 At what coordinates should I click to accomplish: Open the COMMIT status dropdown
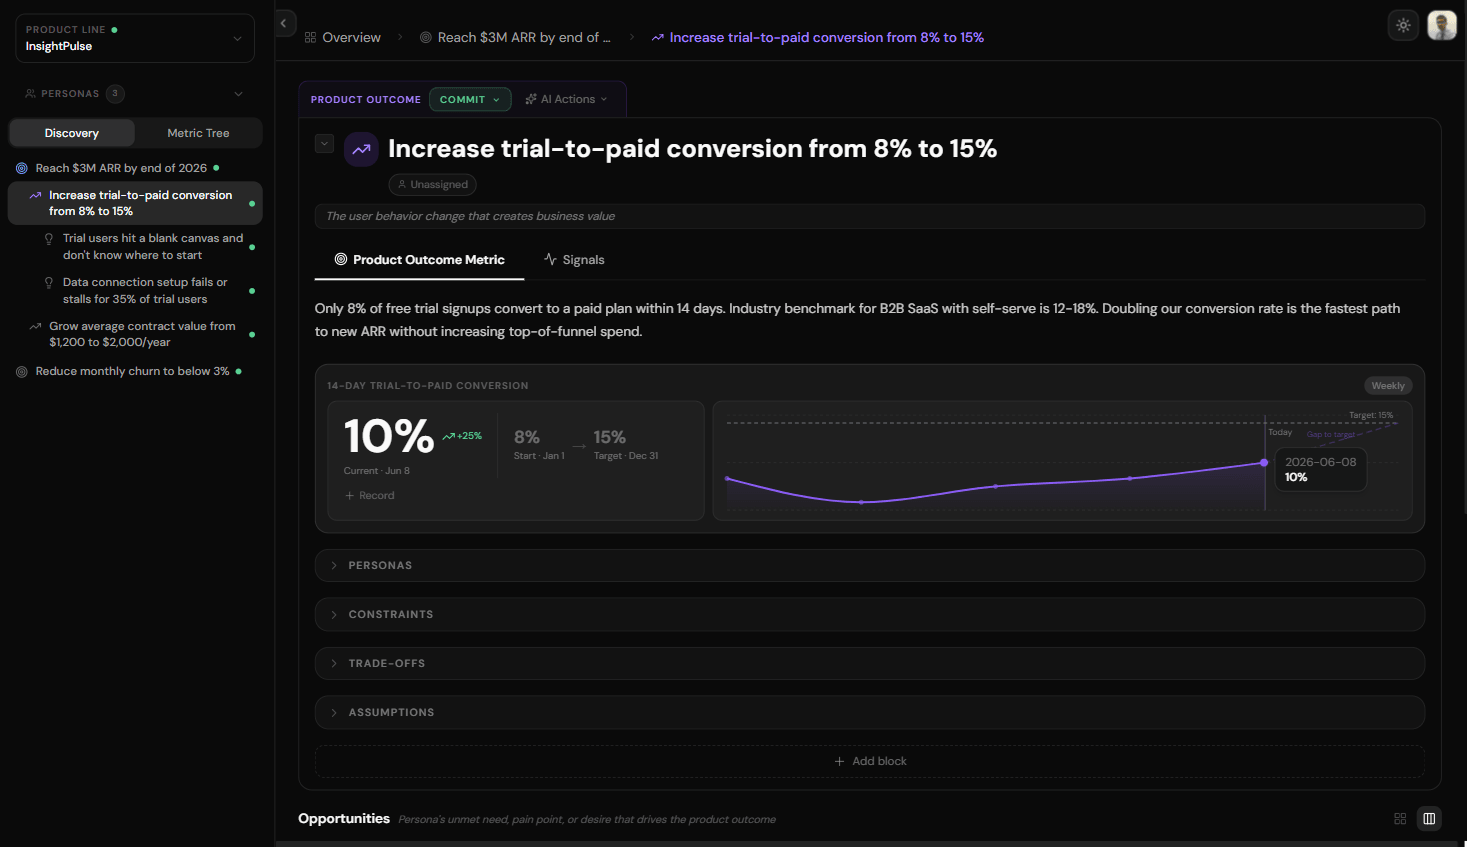click(x=470, y=100)
